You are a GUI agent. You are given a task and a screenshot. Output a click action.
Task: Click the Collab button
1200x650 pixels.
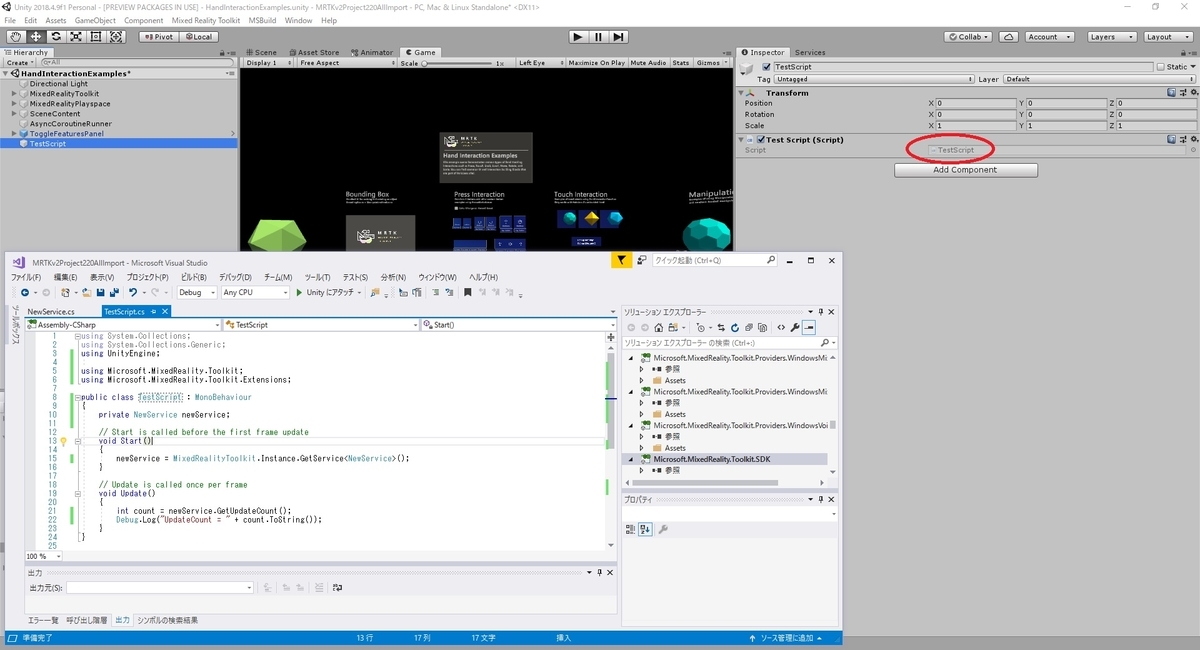tap(970, 37)
